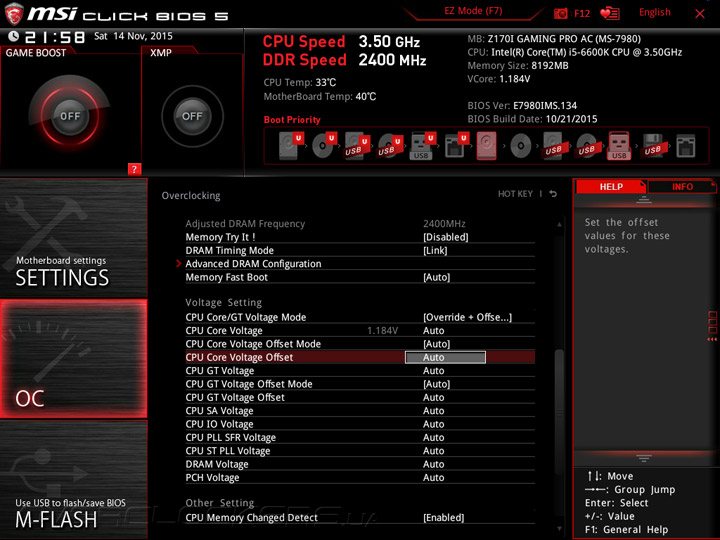Select the legacy CD/DVD boot device
Screen dimensions: 720x540
pyautogui.click(x=521, y=146)
